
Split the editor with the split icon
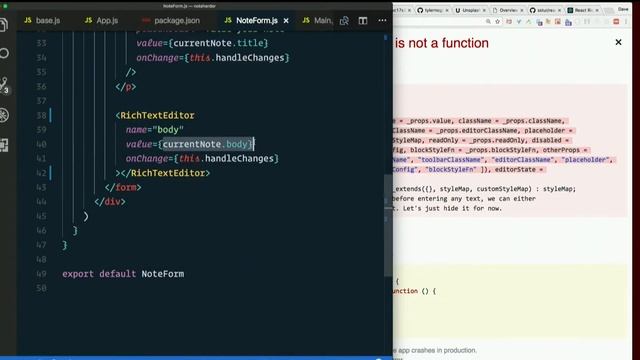click(x=363, y=20)
